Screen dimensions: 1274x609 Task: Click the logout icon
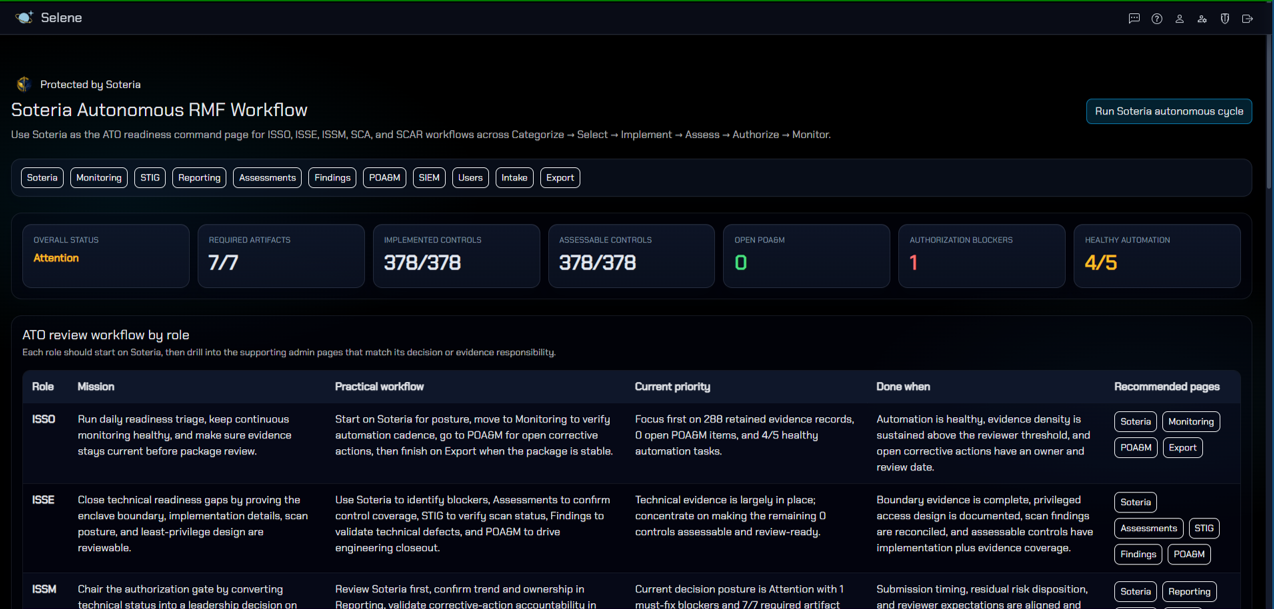coord(1247,18)
